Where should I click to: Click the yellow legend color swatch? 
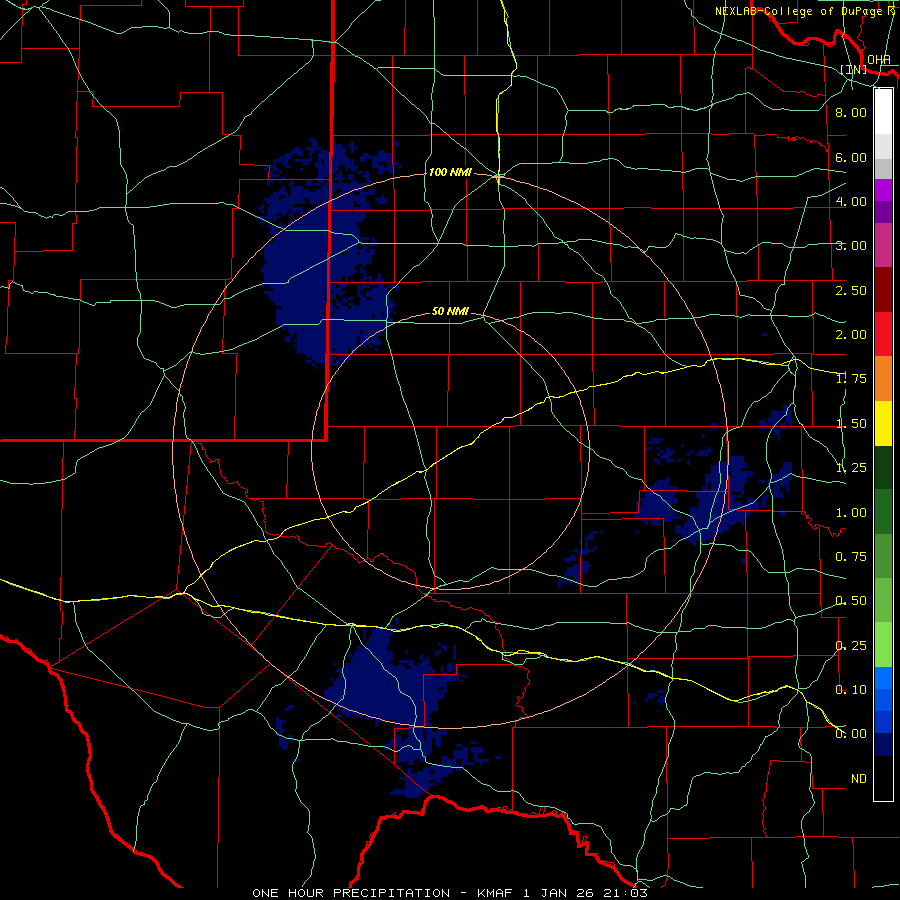(883, 423)
